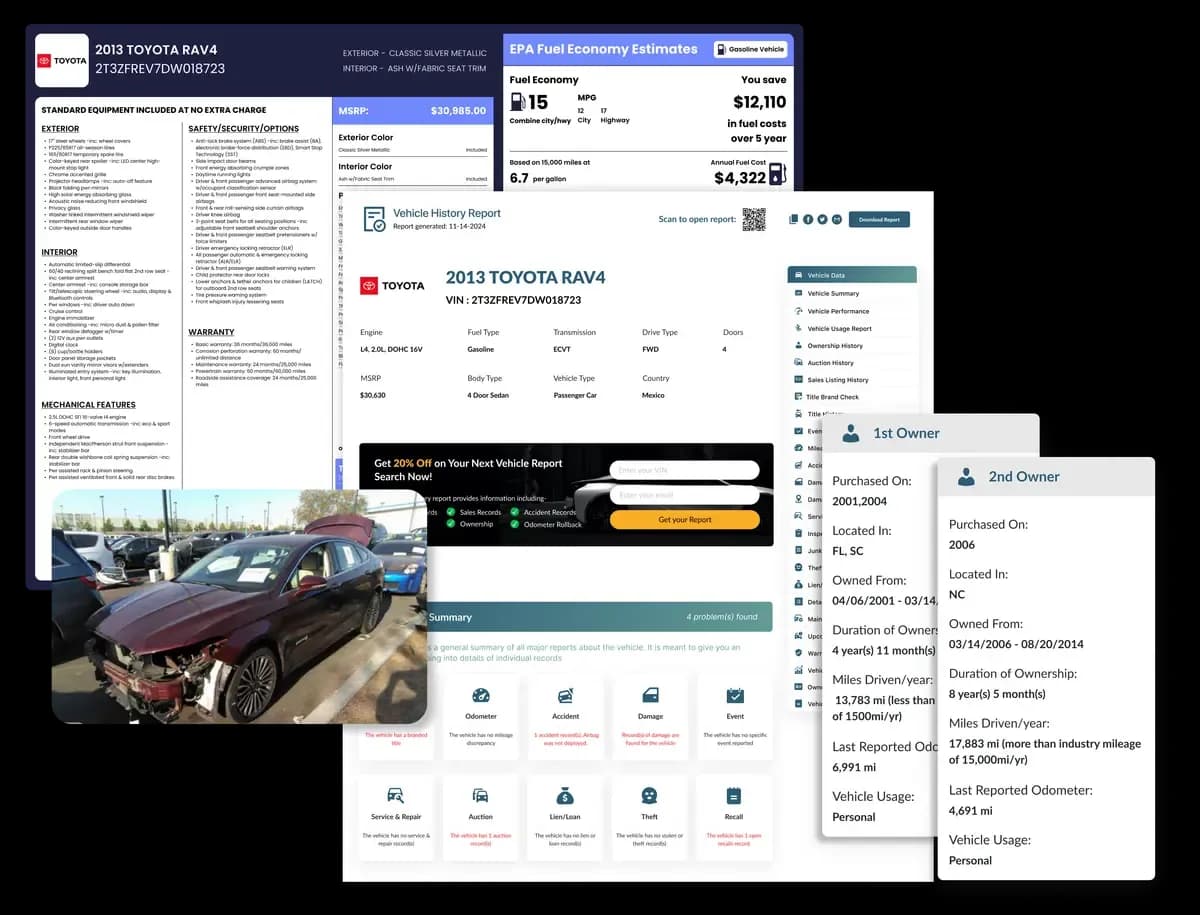
Task: Click 'ECVT' transmission value
Action: click(563, 350)
